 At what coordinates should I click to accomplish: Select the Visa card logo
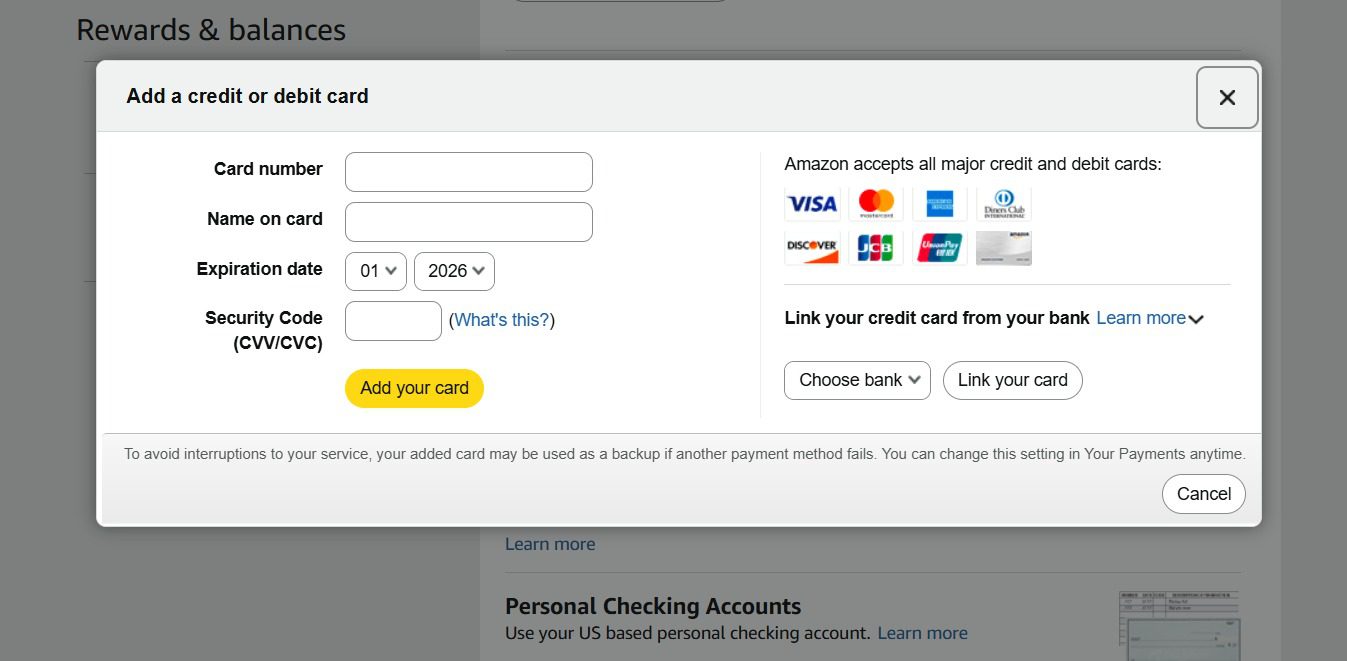(812, 203)
